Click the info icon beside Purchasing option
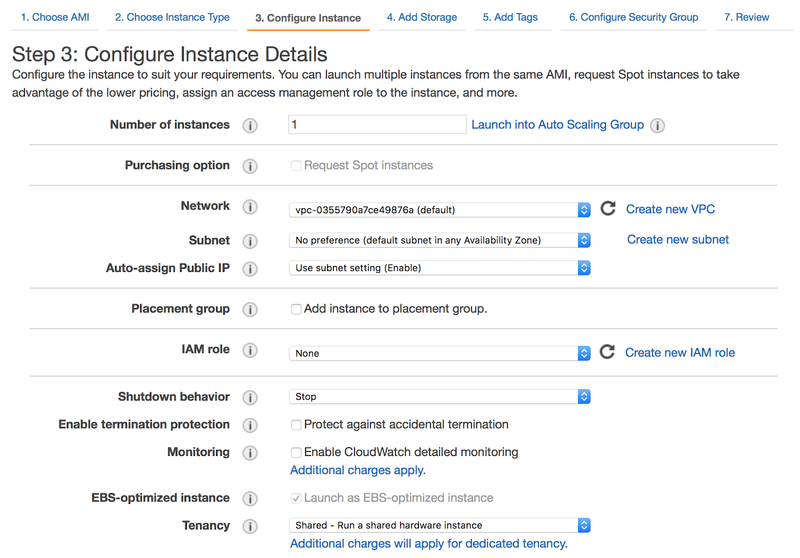Image resolution: width=800 pixels, height=558 pixels. tap(250, 166)
